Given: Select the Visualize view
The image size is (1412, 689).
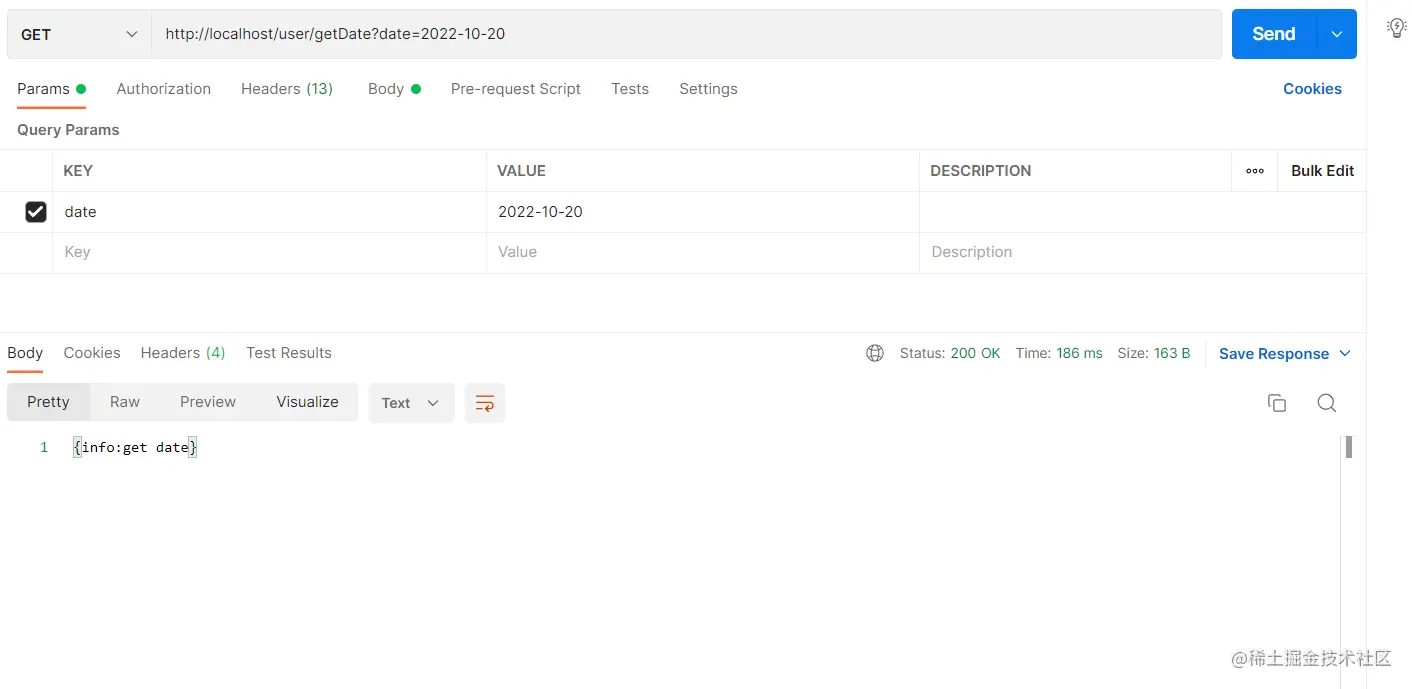Looking at the screenshot, I should pos(307,402).
